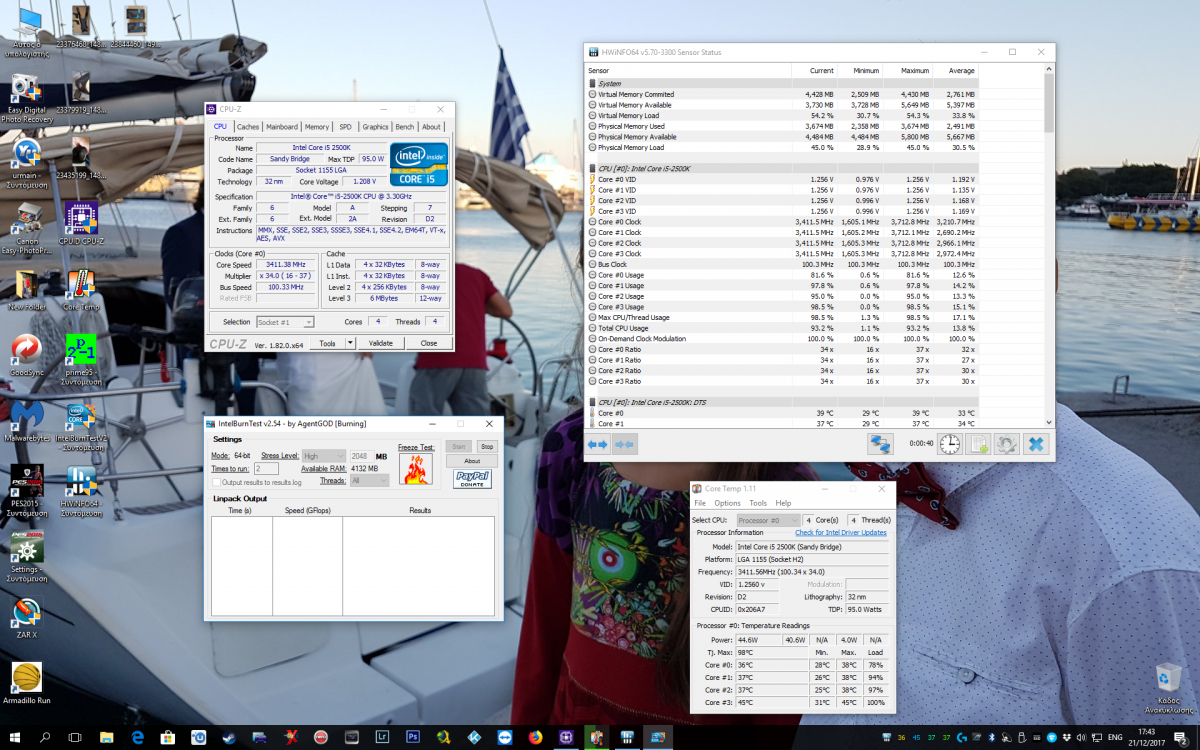Click the taskbar Task View icon

coord(75,737)
